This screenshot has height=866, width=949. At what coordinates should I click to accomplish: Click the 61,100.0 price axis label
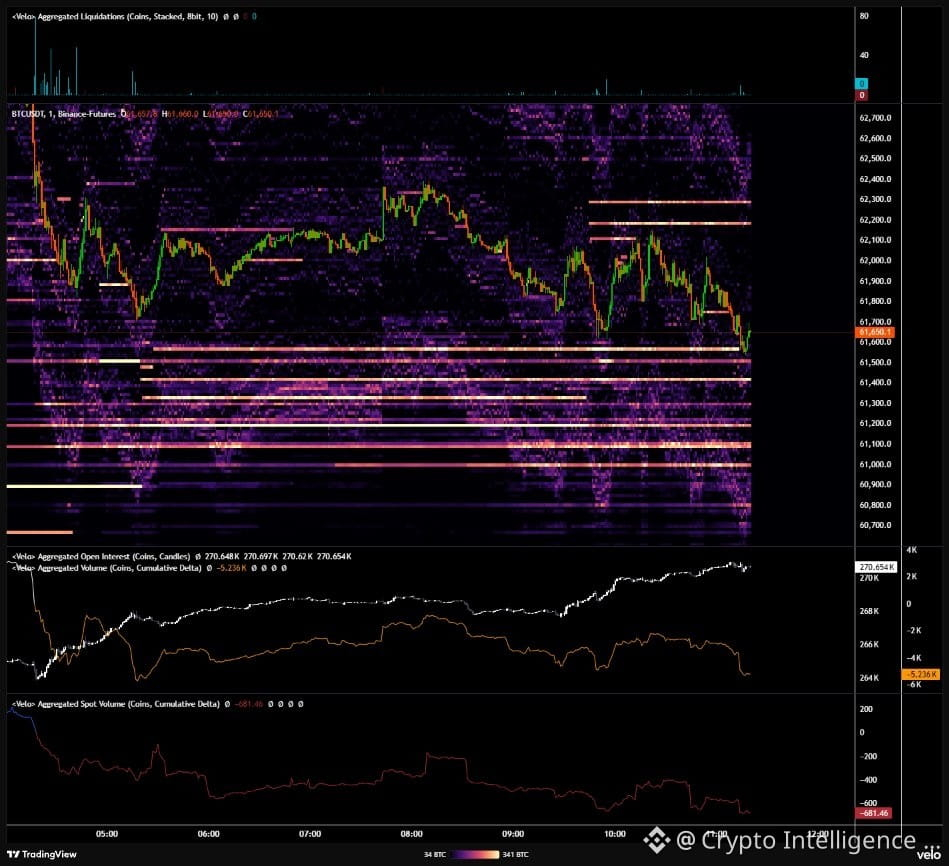click(x=875, y=444)
